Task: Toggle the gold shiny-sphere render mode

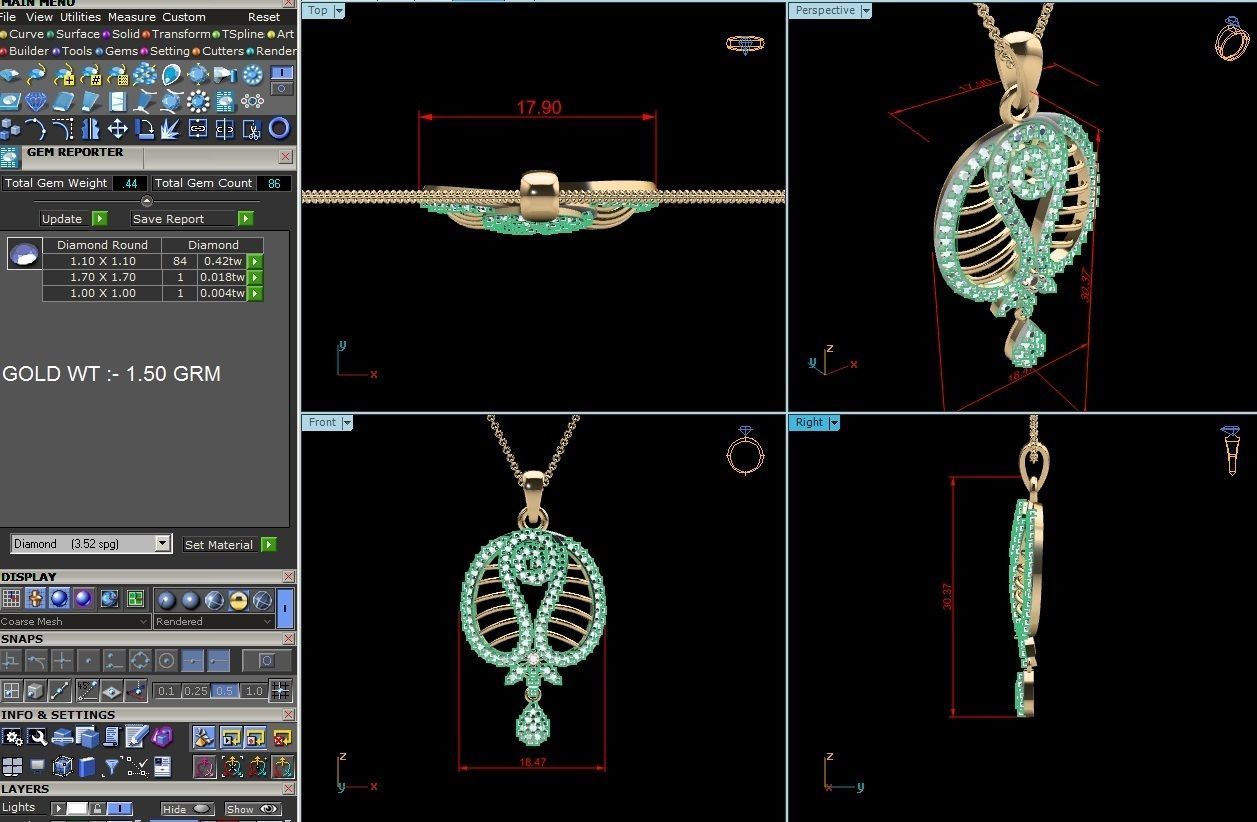Action: 238,600
